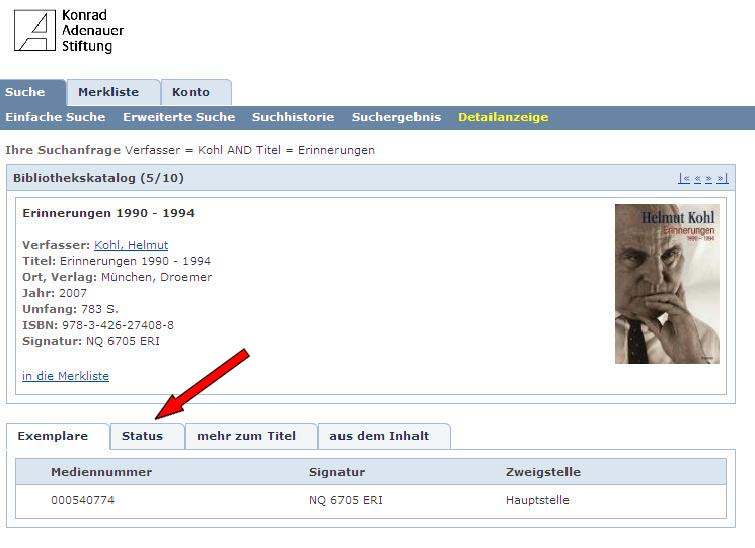755x548 pixels.
Task: Open Erweiterte Suche
Action: pyautogui.click(x=179, y=117)
